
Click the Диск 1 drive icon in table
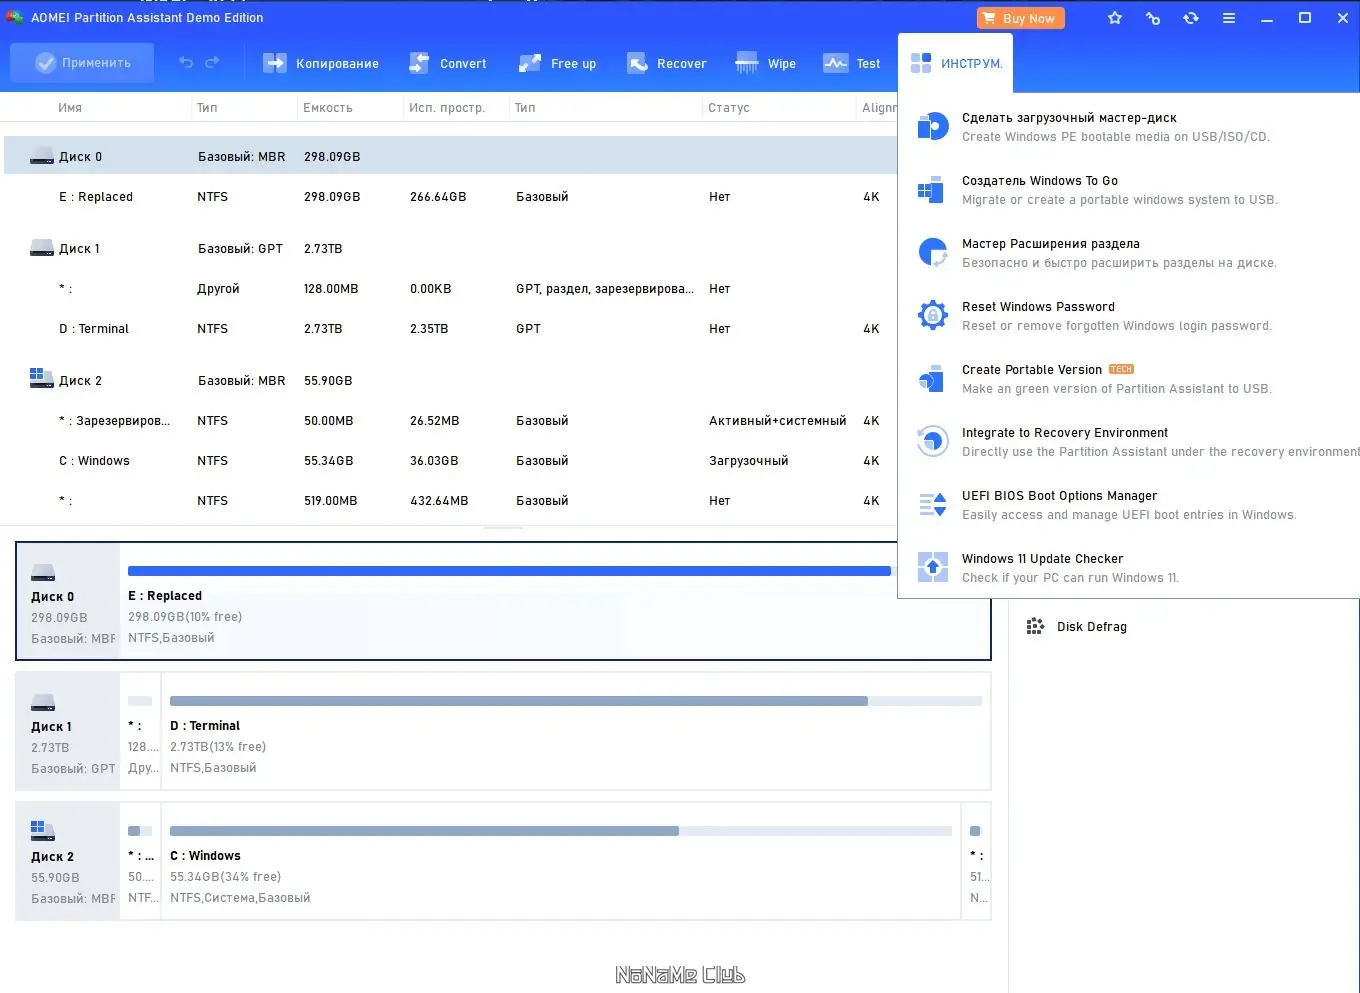42,248
